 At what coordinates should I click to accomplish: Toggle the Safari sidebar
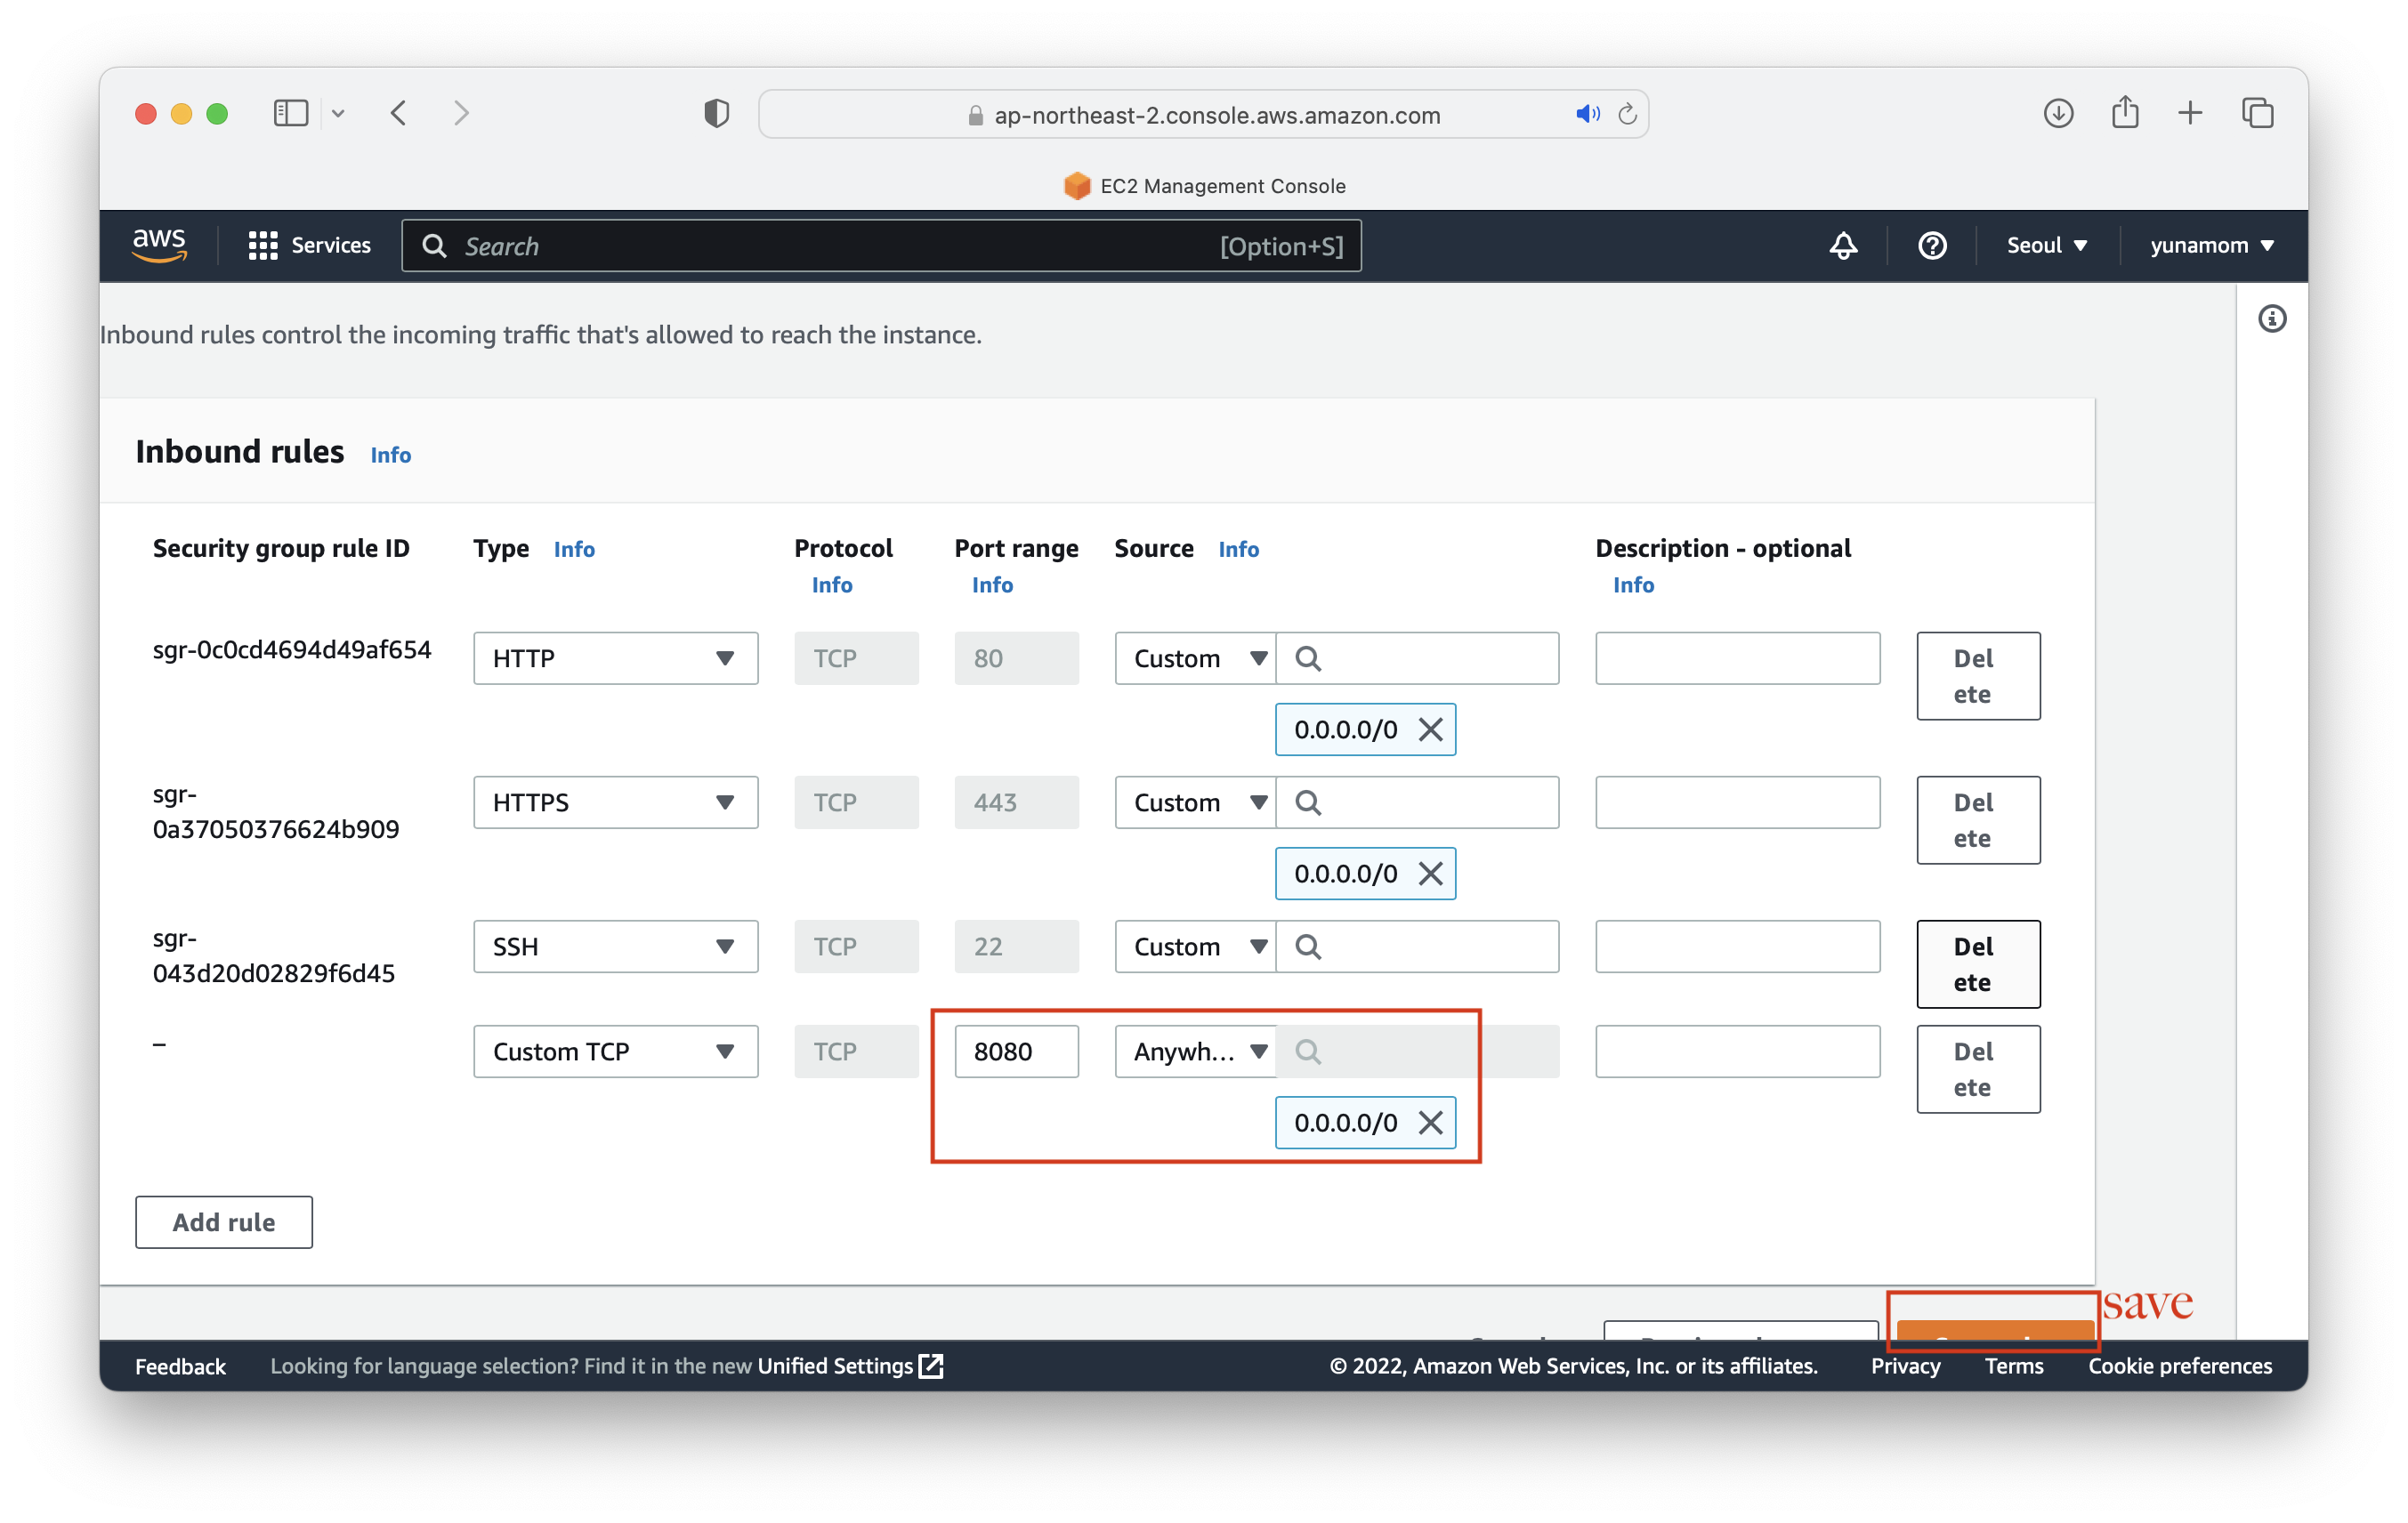[290, 113]
